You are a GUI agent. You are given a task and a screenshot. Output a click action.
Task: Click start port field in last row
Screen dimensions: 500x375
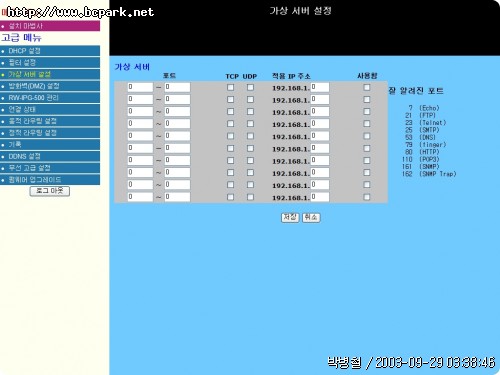pos(140,197)
